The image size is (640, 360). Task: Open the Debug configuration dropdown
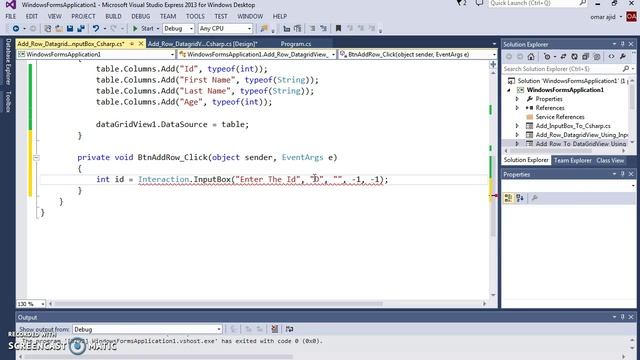pyautogui.click(x=178, y=29)
